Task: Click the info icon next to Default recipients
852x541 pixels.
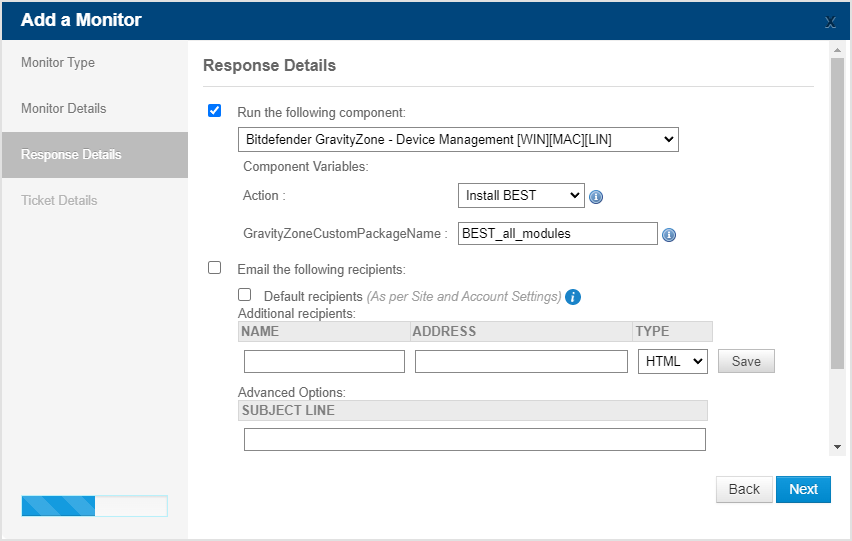Action: pos(573,297)
